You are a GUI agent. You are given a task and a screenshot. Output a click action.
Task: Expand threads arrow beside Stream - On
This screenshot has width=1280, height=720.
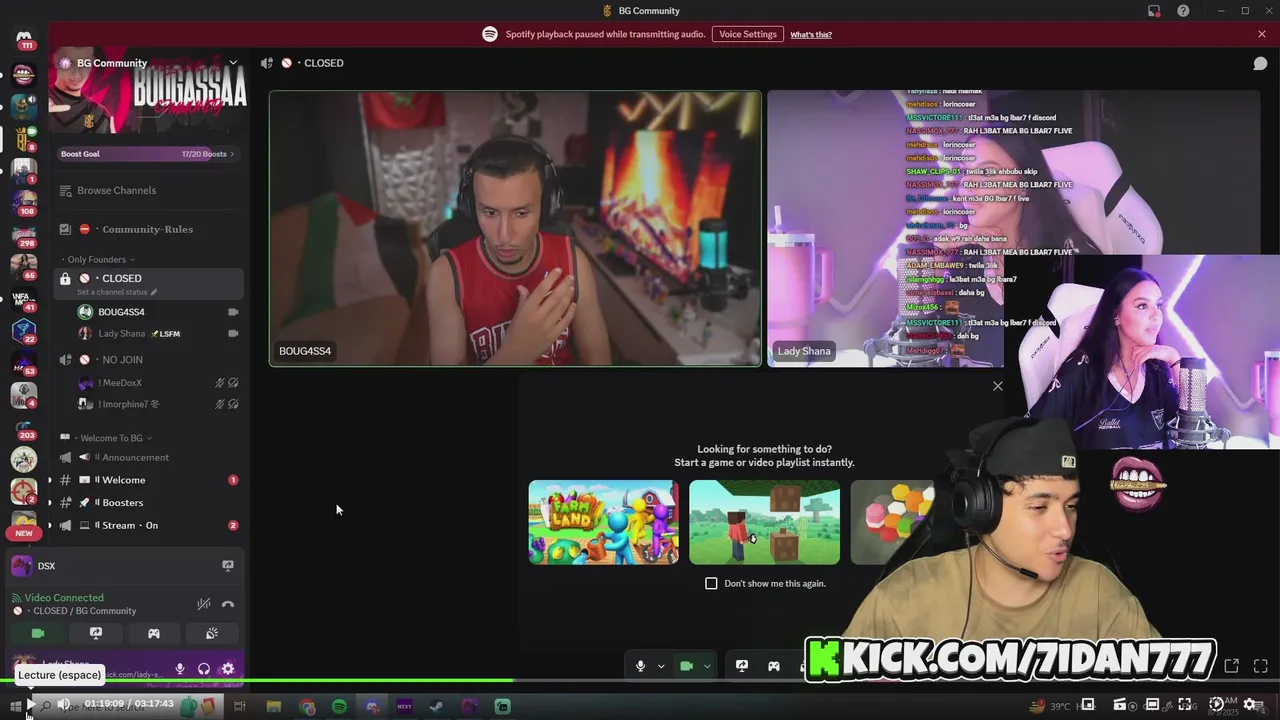(50, 525)
